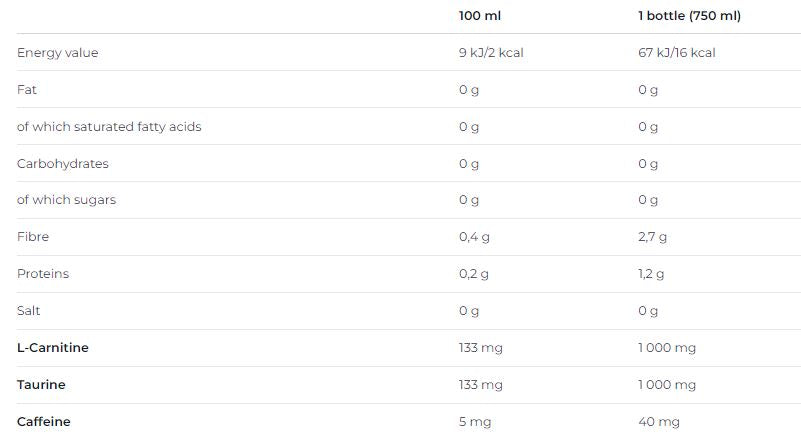Viewport: 801px width, 440px height.
Task: Select the "Energy value" row label
Action: (x=58, y=53)
